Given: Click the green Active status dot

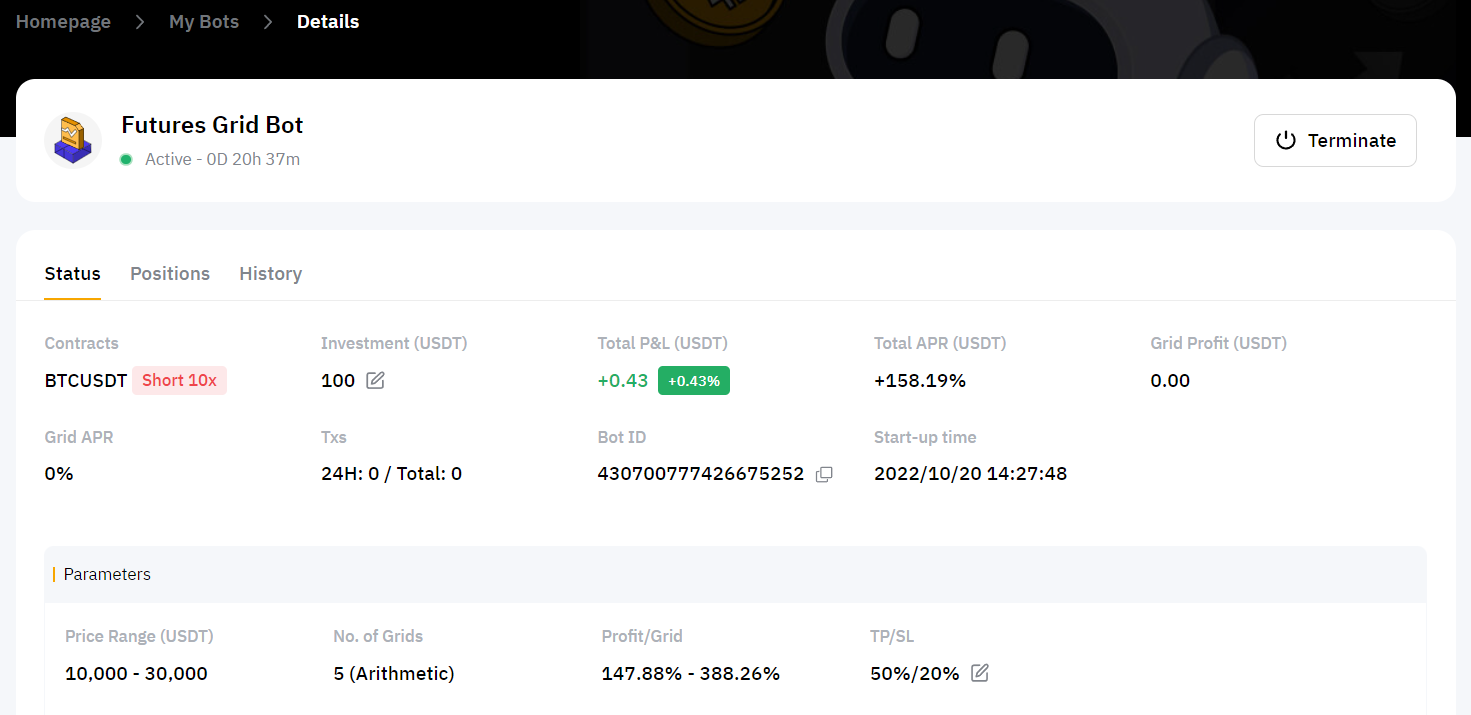Looking at the screenshot, I should point(126,159).
